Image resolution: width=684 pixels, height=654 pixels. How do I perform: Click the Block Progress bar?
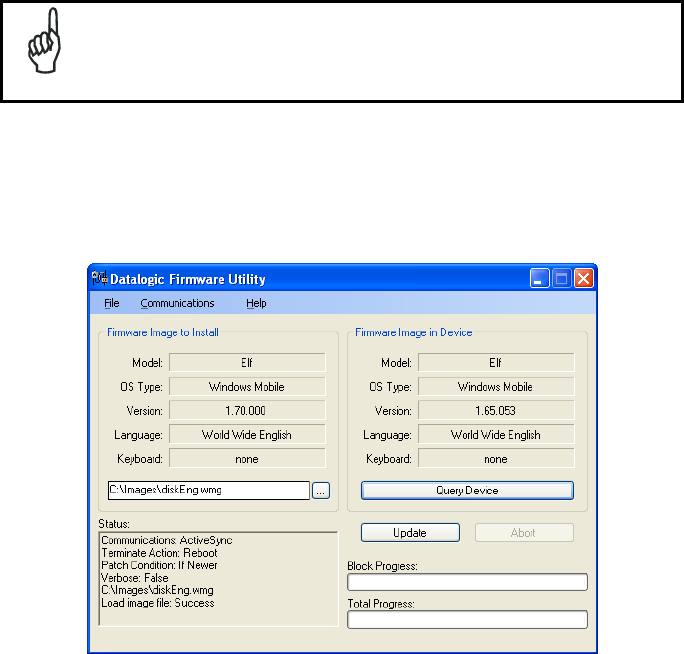(467, 582)
